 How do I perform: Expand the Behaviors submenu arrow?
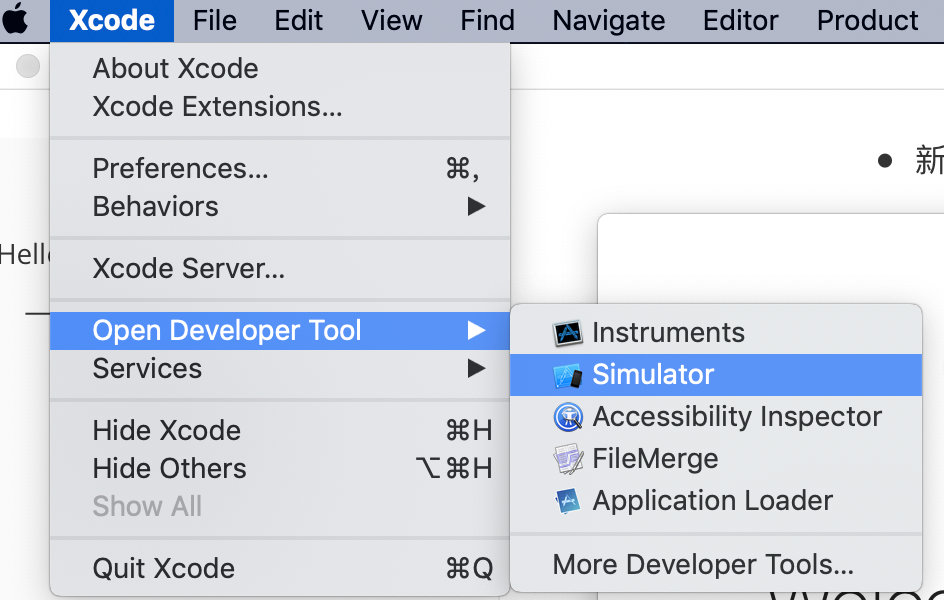click(x=476, y=207)
